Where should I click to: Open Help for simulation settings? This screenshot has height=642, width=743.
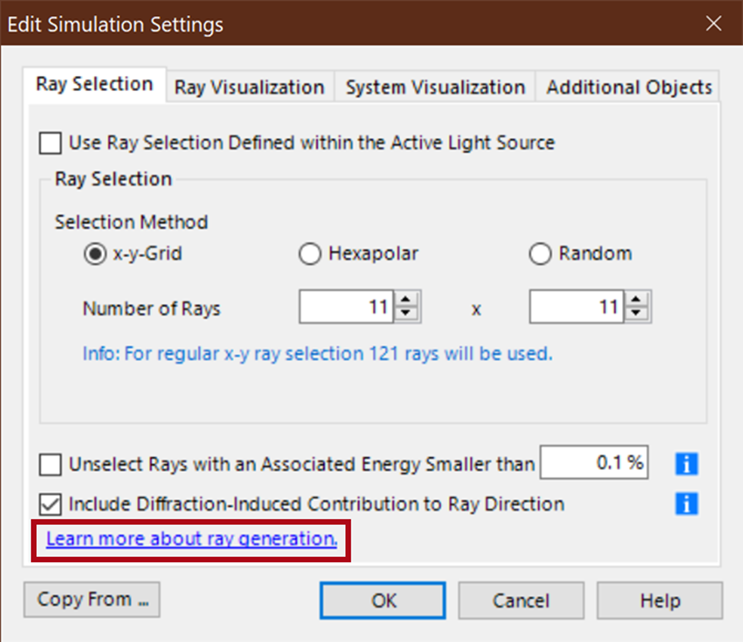[x=660, y=601]
